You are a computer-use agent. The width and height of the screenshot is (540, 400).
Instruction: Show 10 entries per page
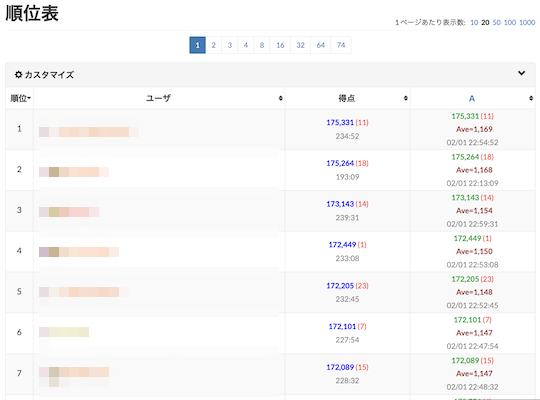coord(474,22)
